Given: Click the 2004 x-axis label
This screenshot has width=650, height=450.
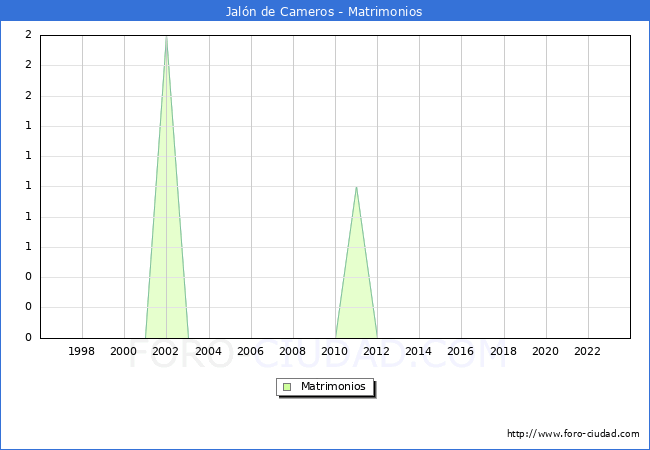Looking at the screenshot, I should 209,351.
